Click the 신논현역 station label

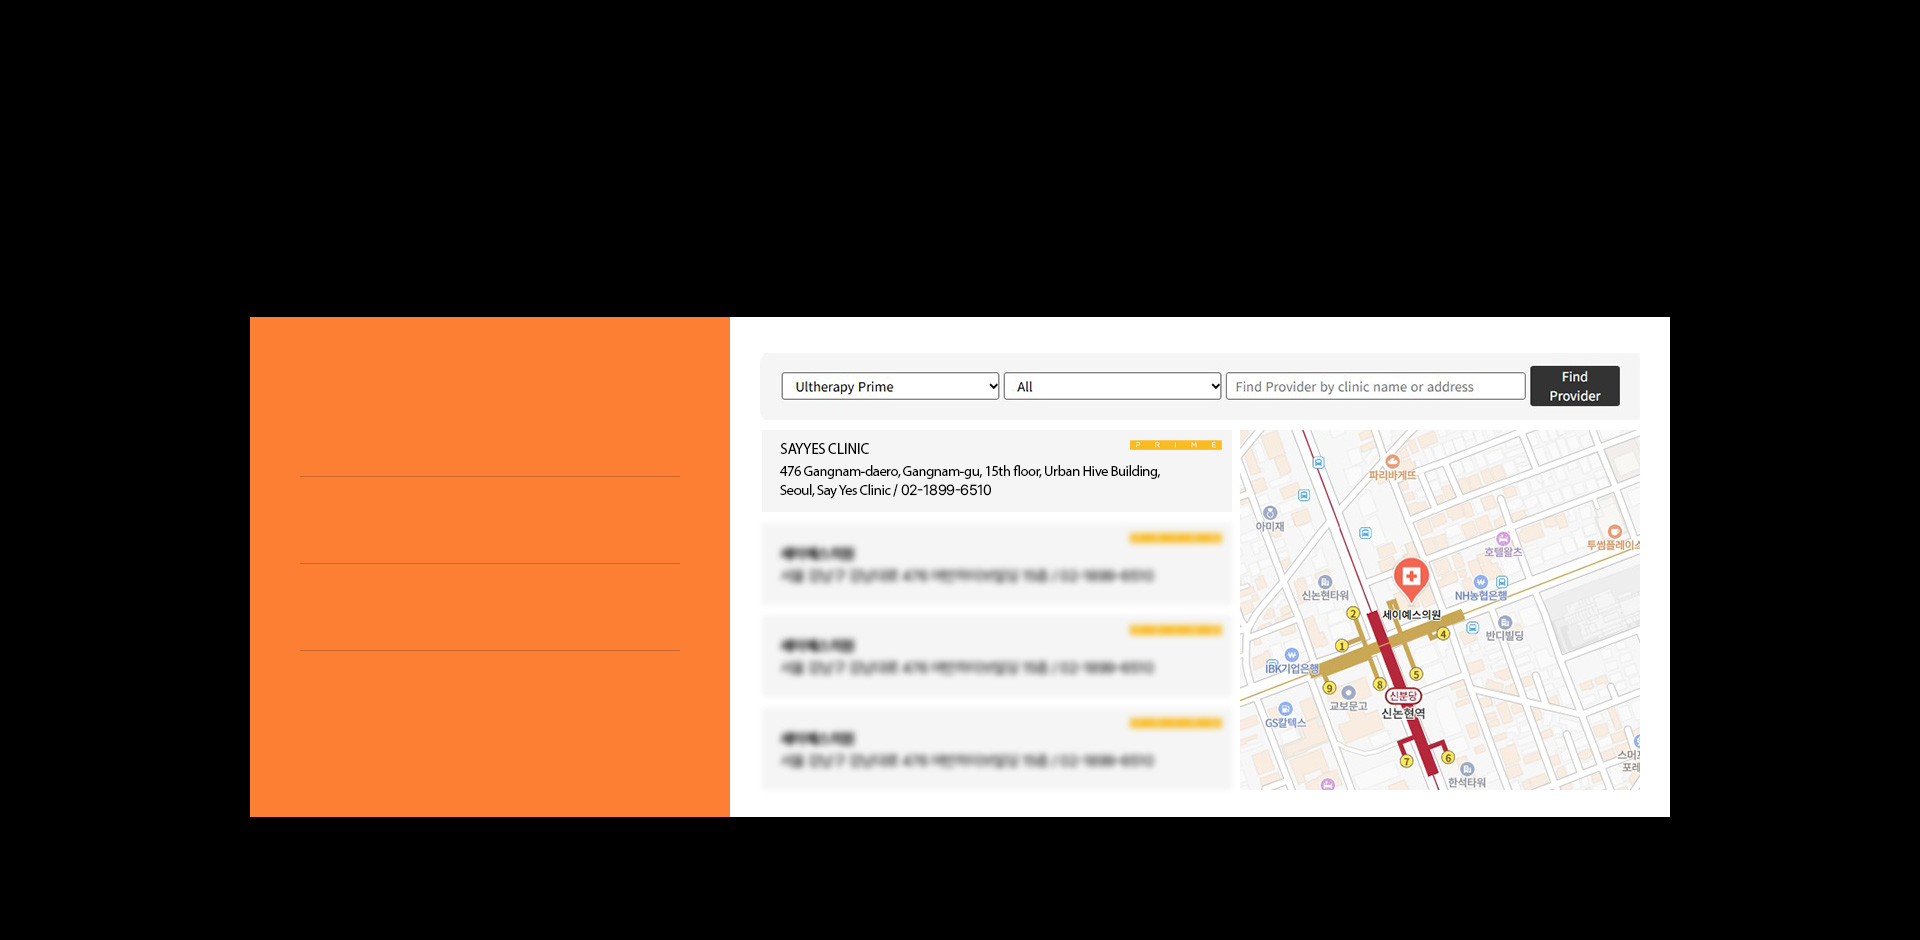(x=1403, y=713)
